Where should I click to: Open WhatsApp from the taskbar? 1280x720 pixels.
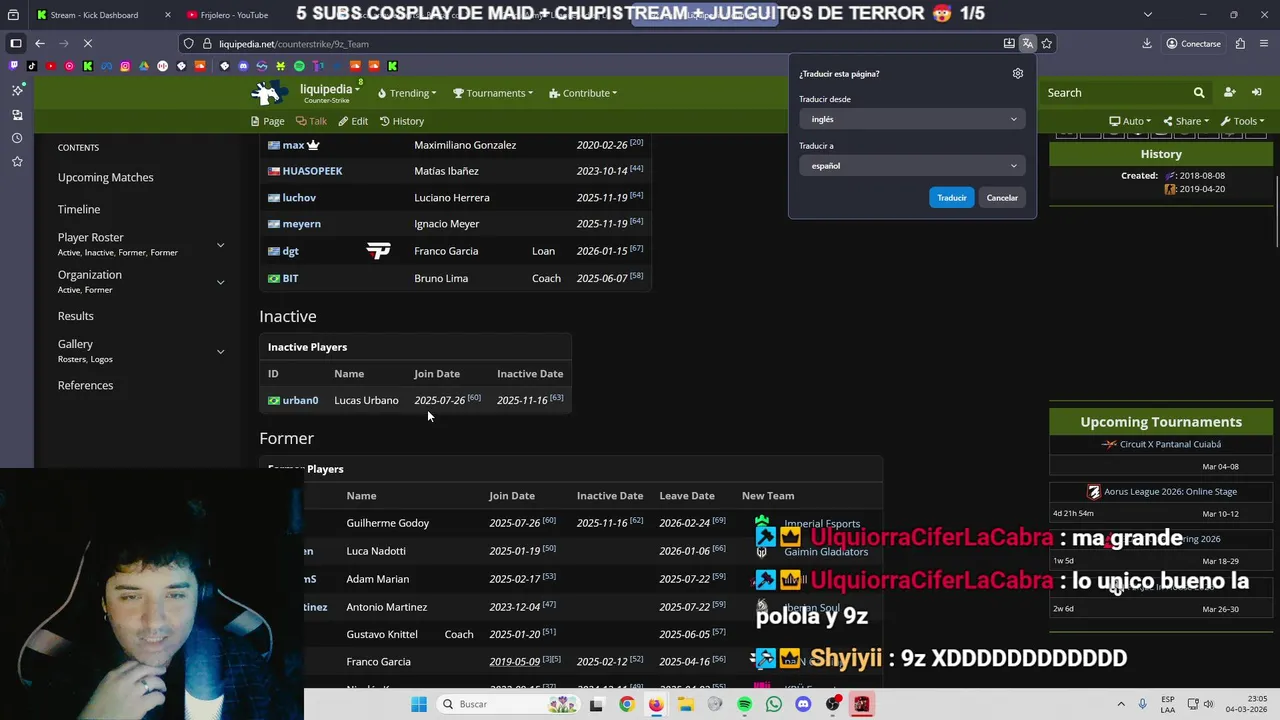[773, 704]
